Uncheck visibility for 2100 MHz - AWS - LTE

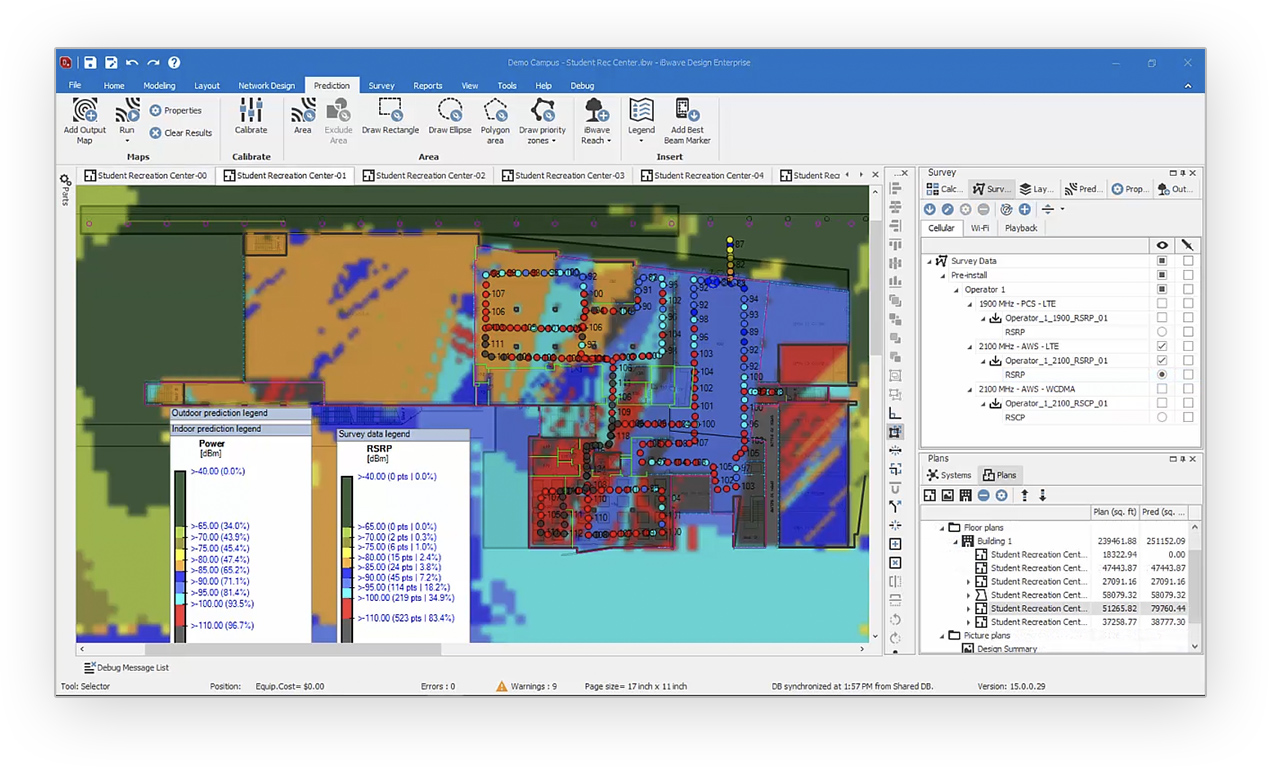tap(1162, 346)
